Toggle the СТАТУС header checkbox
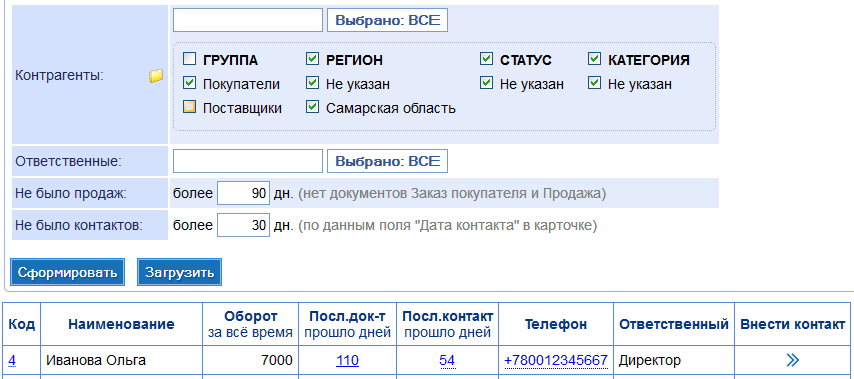 [x=486, y=59]
